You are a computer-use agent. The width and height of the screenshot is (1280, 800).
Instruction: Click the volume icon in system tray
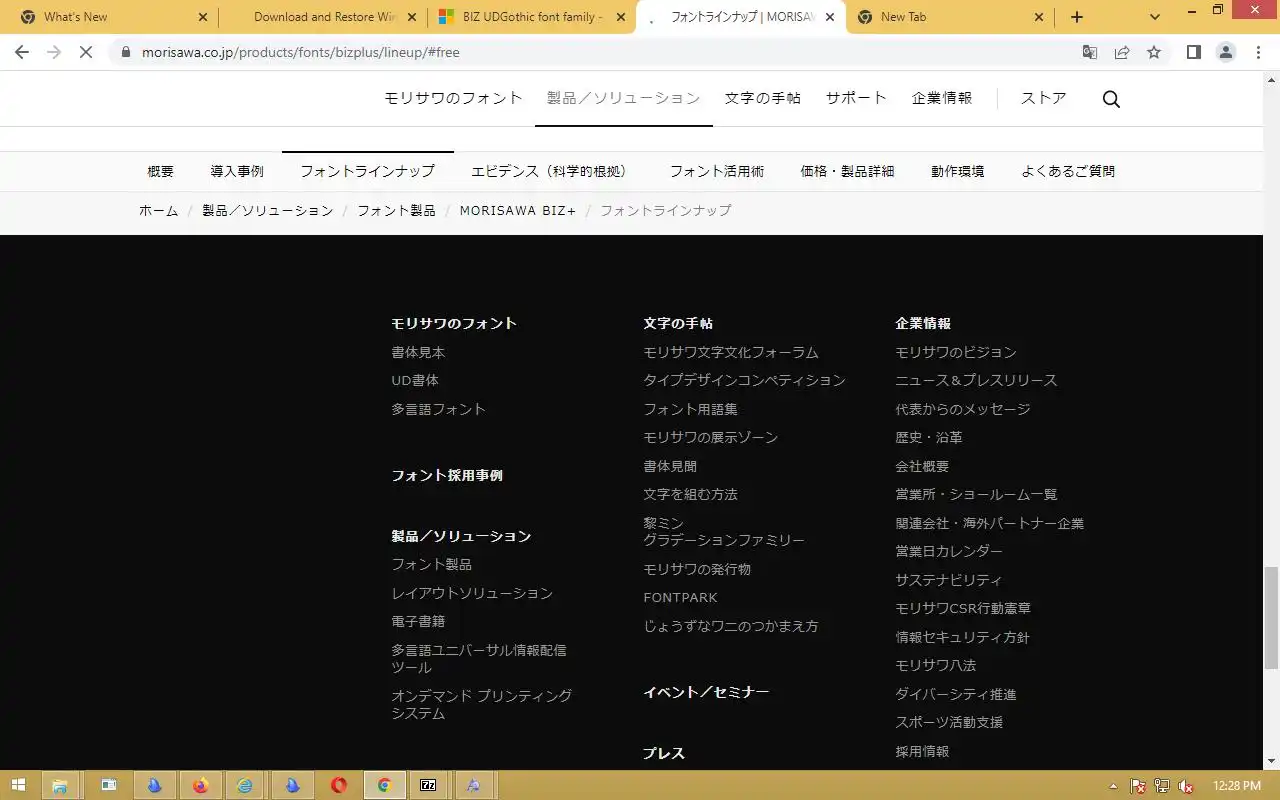click(x=1186, y=787)
